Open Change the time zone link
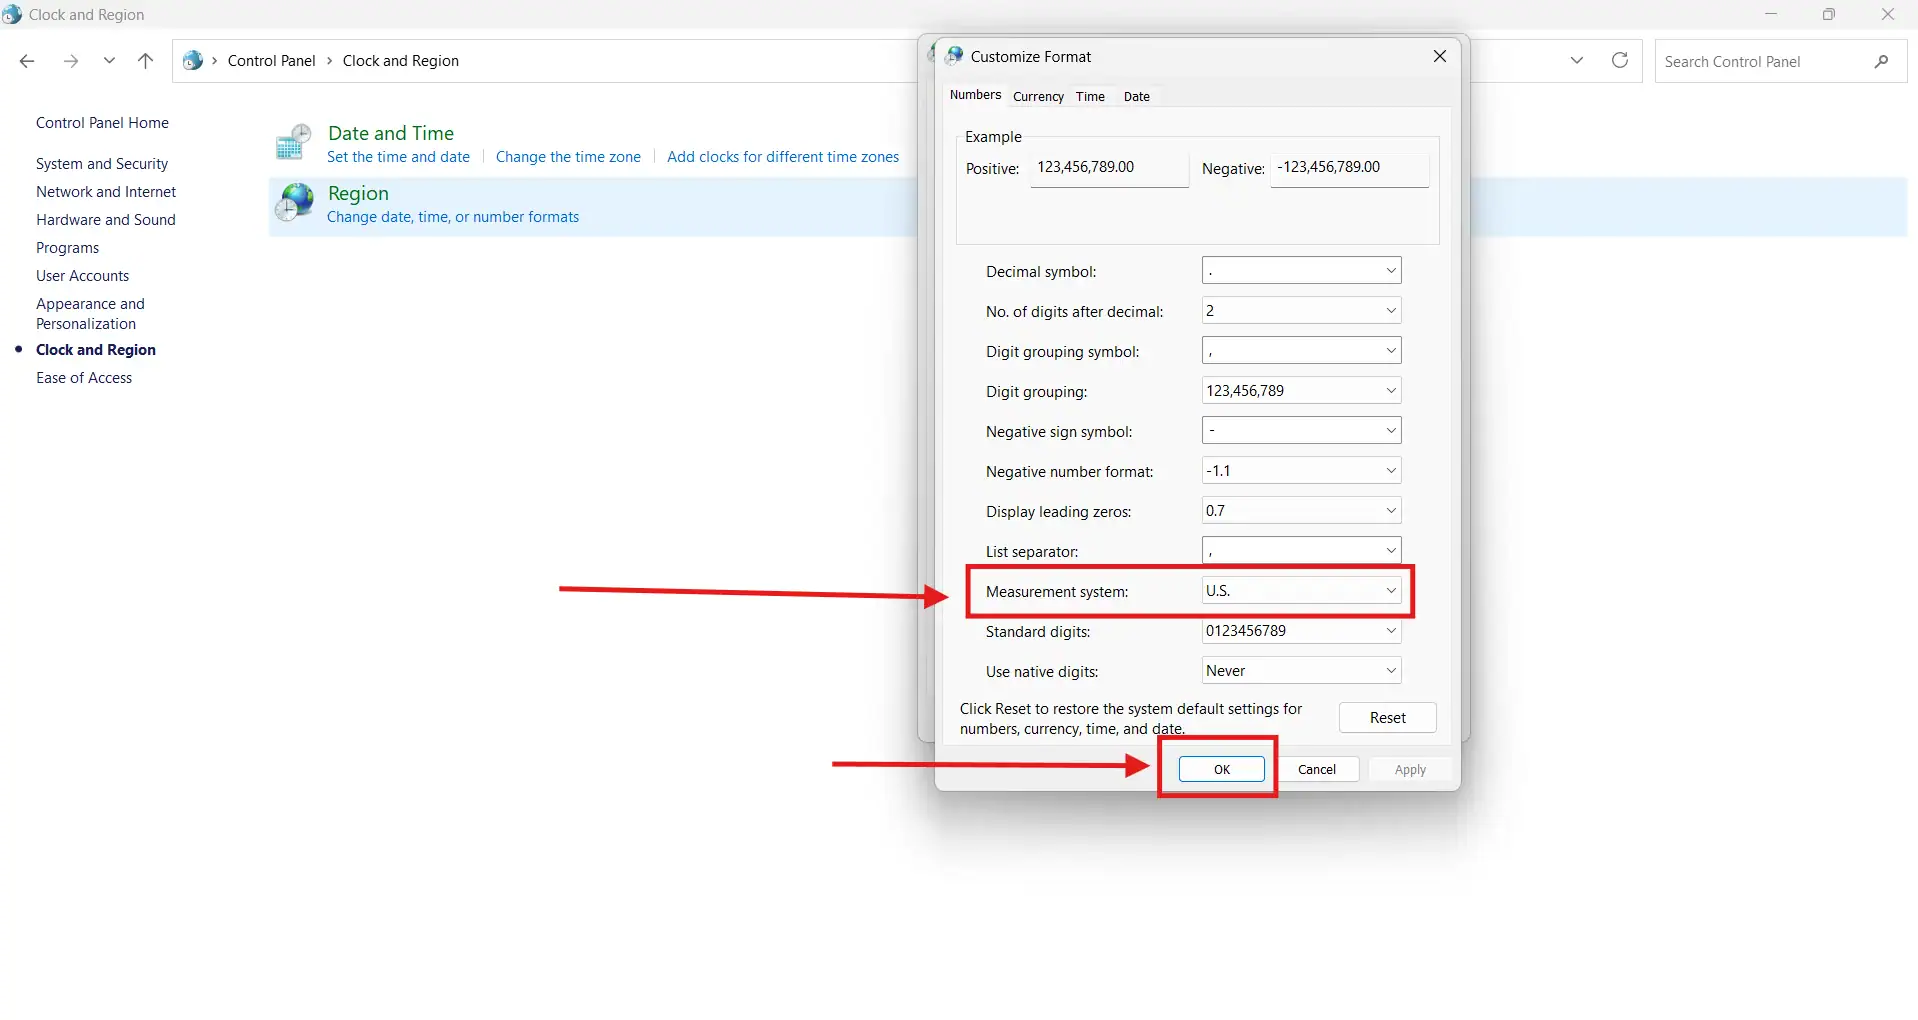This screenshot has height=1020, width=1918. 568,157
